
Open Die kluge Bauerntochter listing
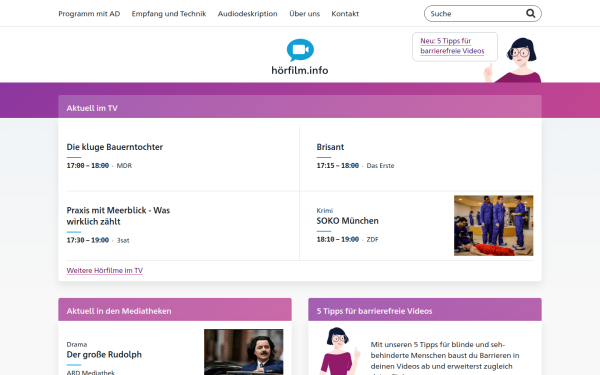[x=115, y=147]
